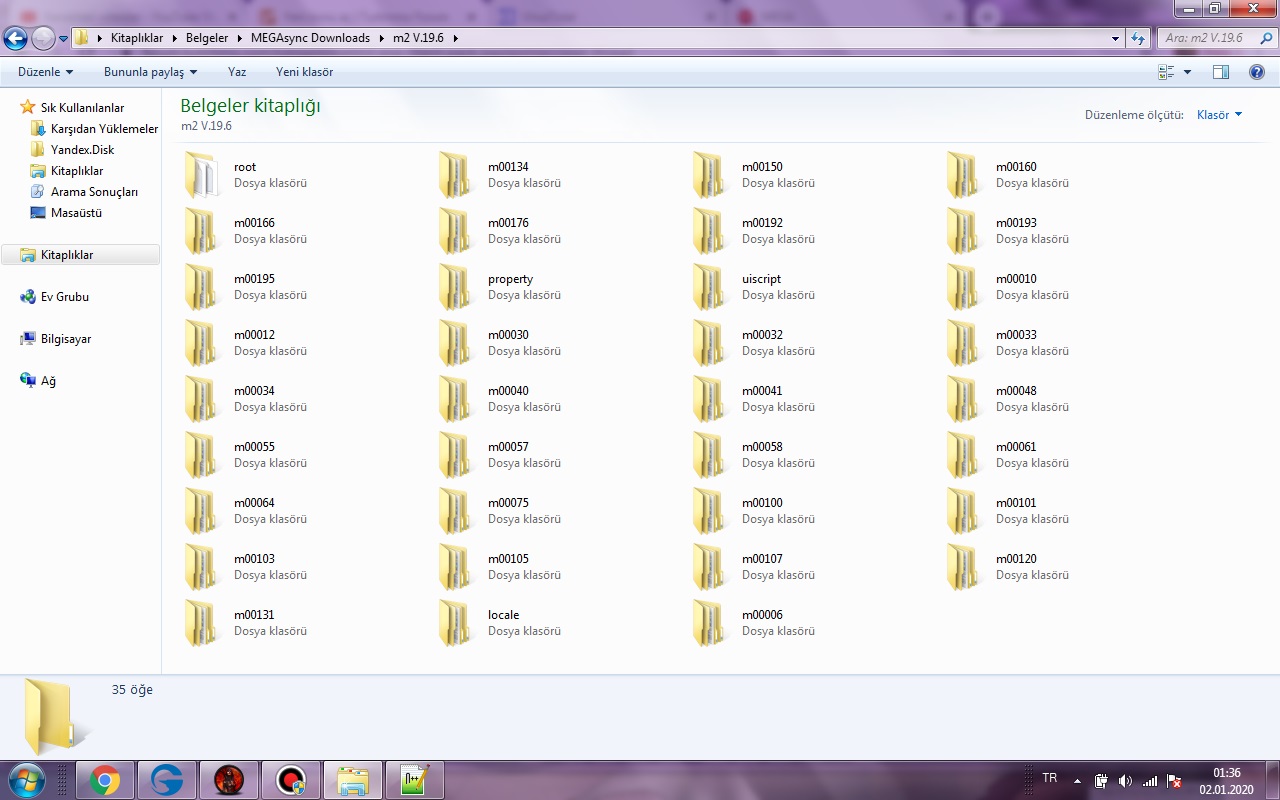This screenshot has height=800, width=1280.
Task: Open Yandex.Disk in navigation pane
Action: [82, 150]
